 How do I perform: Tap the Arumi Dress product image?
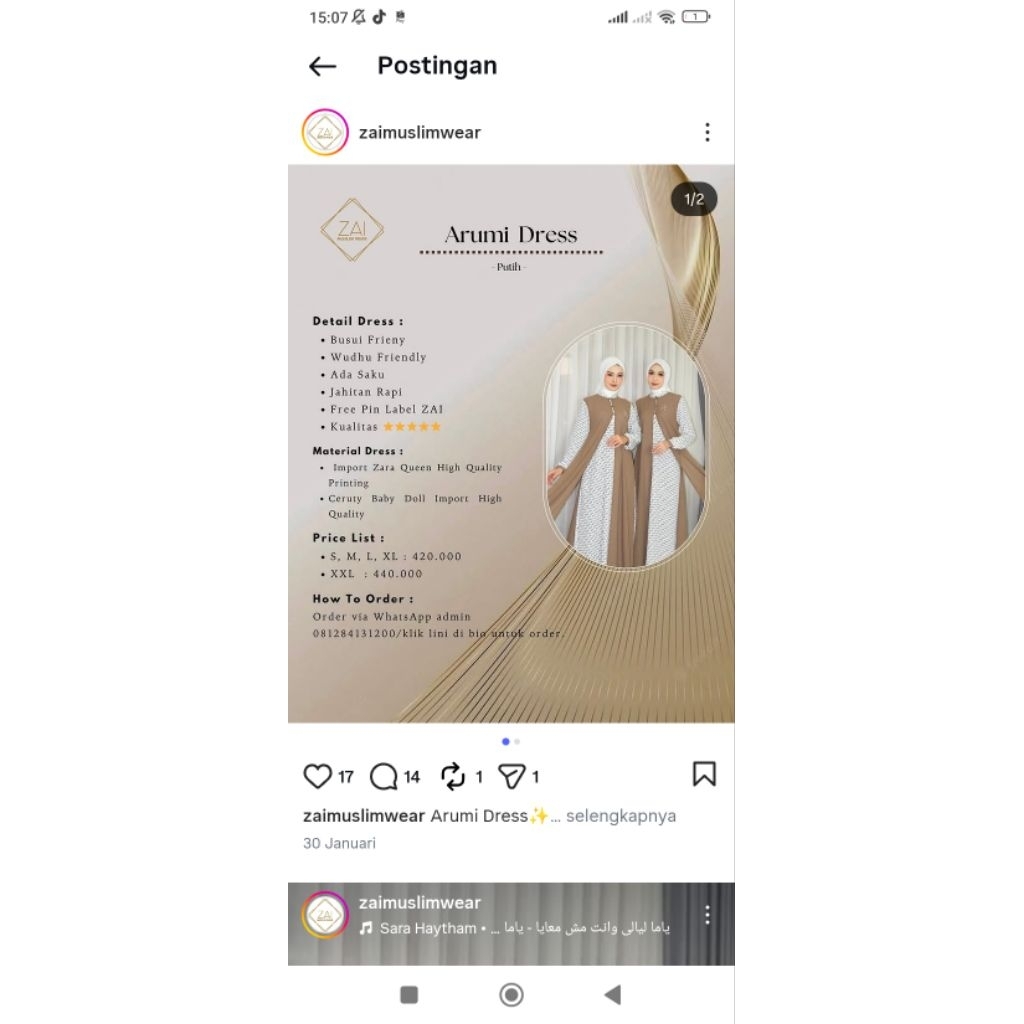pos(511,443)
